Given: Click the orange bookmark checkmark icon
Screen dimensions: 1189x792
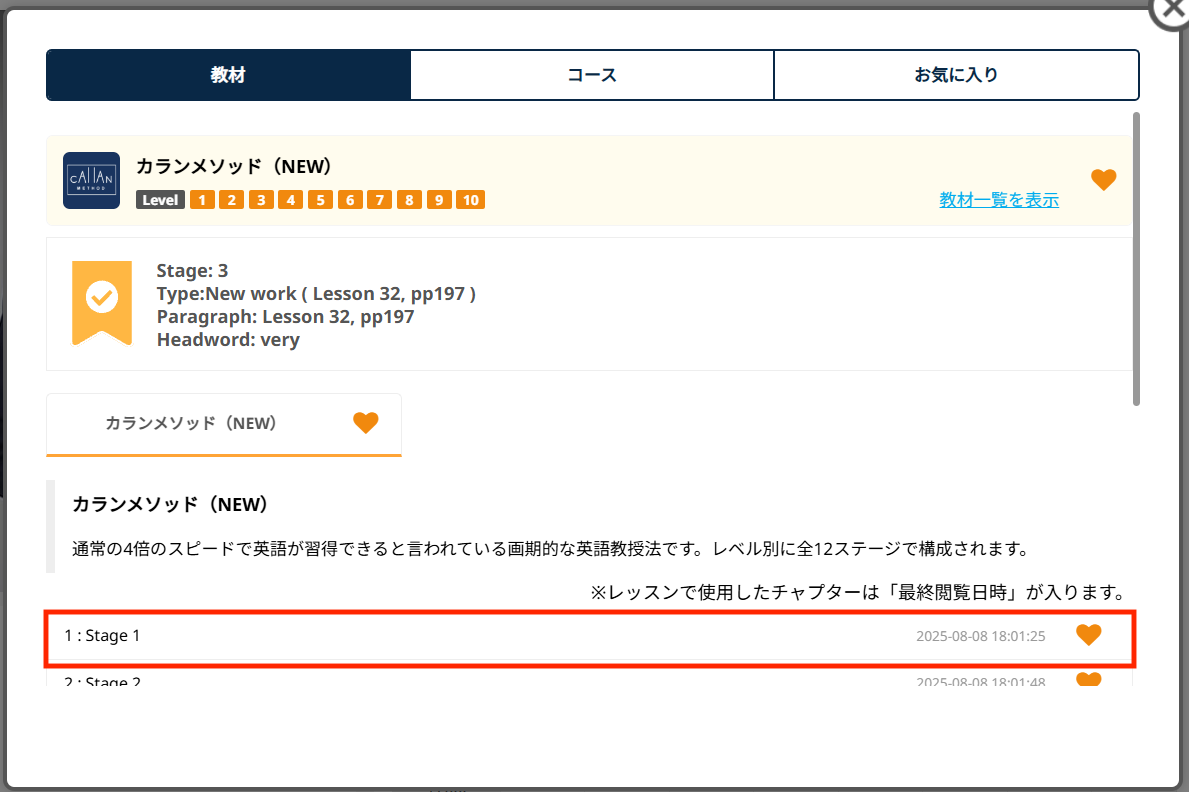Looking at the screenshot, I should (x=102, y=298).
